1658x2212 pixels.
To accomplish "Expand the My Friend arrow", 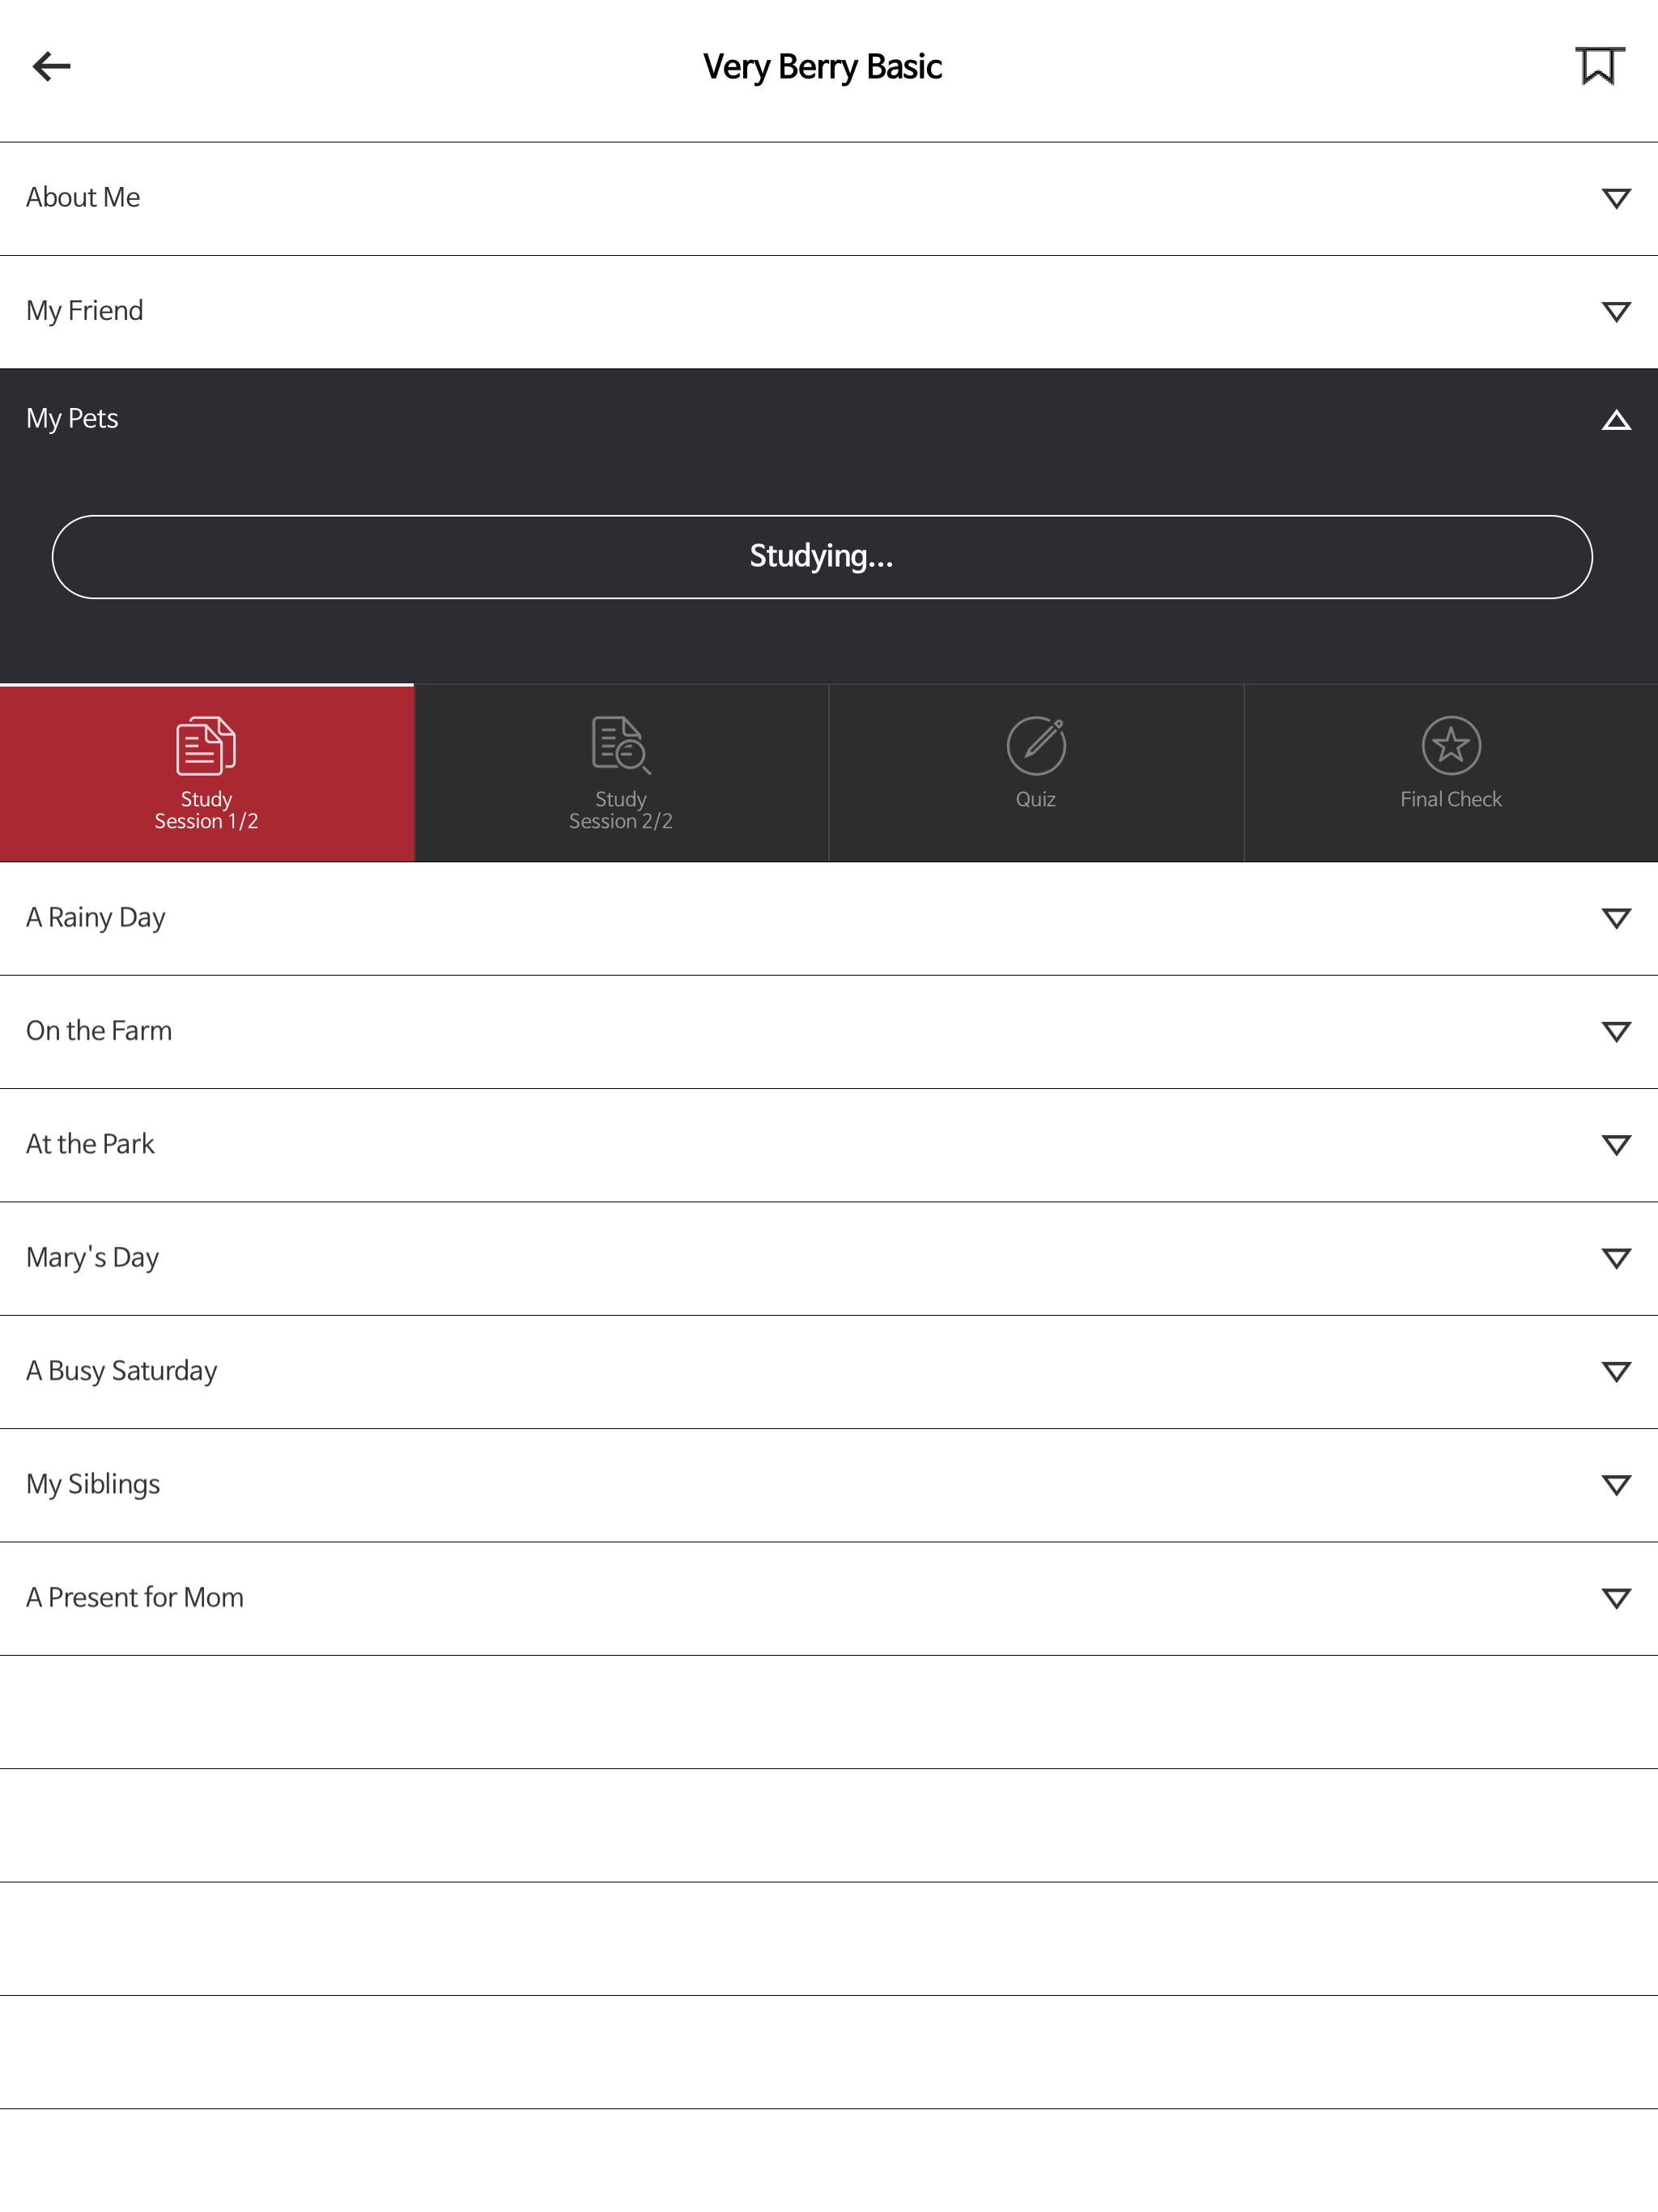I will (x=1616, y=312).
